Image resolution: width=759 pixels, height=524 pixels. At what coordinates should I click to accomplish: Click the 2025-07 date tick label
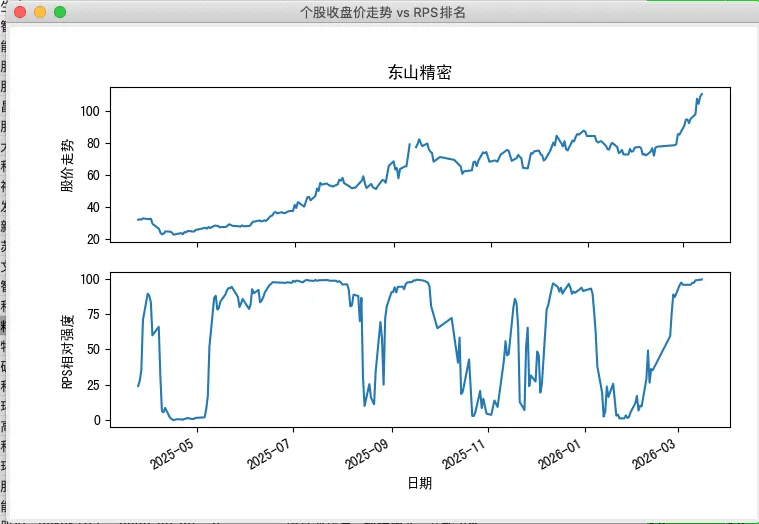tap(269, 452)
